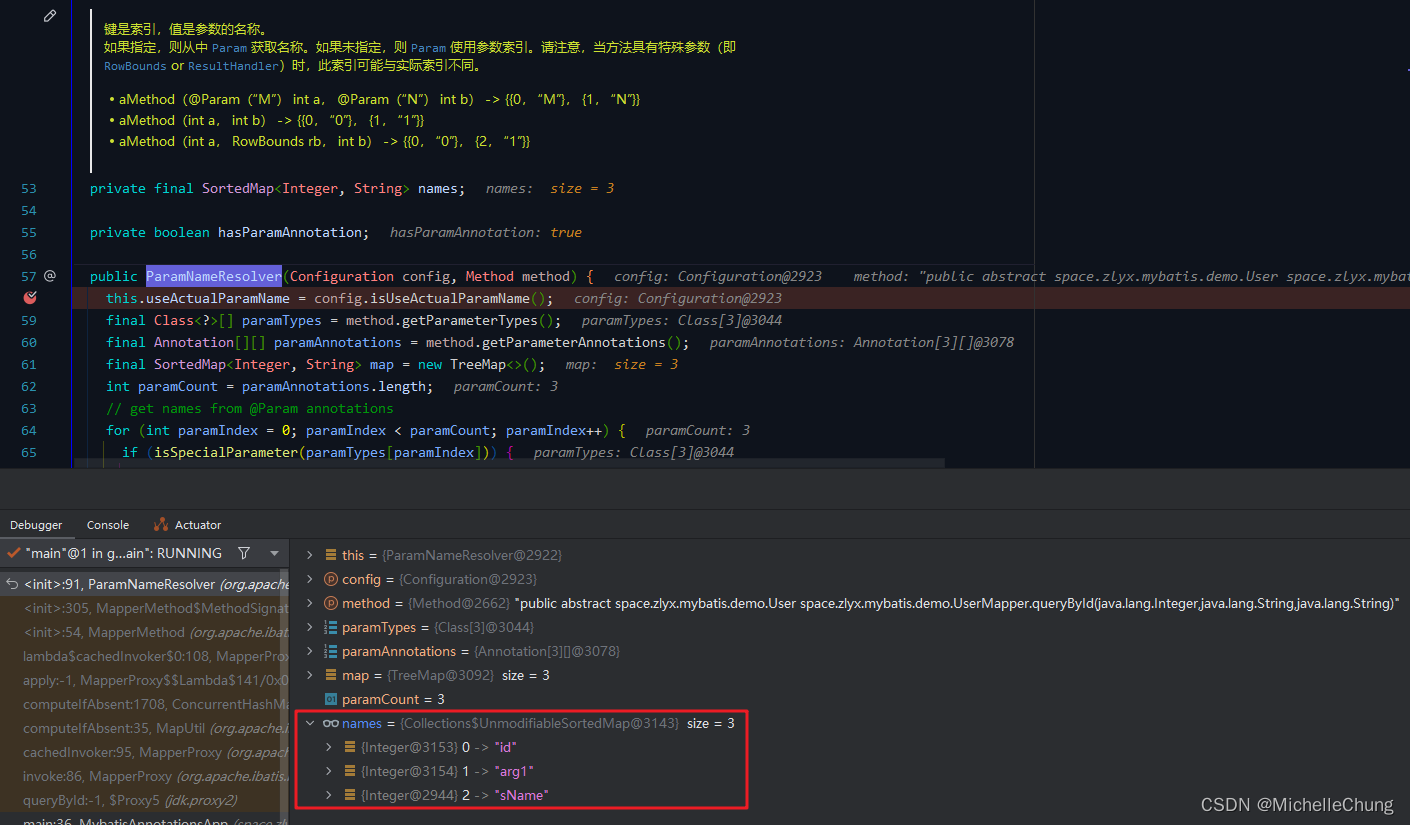1410x825 pixels.
Task: Click the @ gutter icon on line 57
Action: pyautogui.click(x=50, y=276)
